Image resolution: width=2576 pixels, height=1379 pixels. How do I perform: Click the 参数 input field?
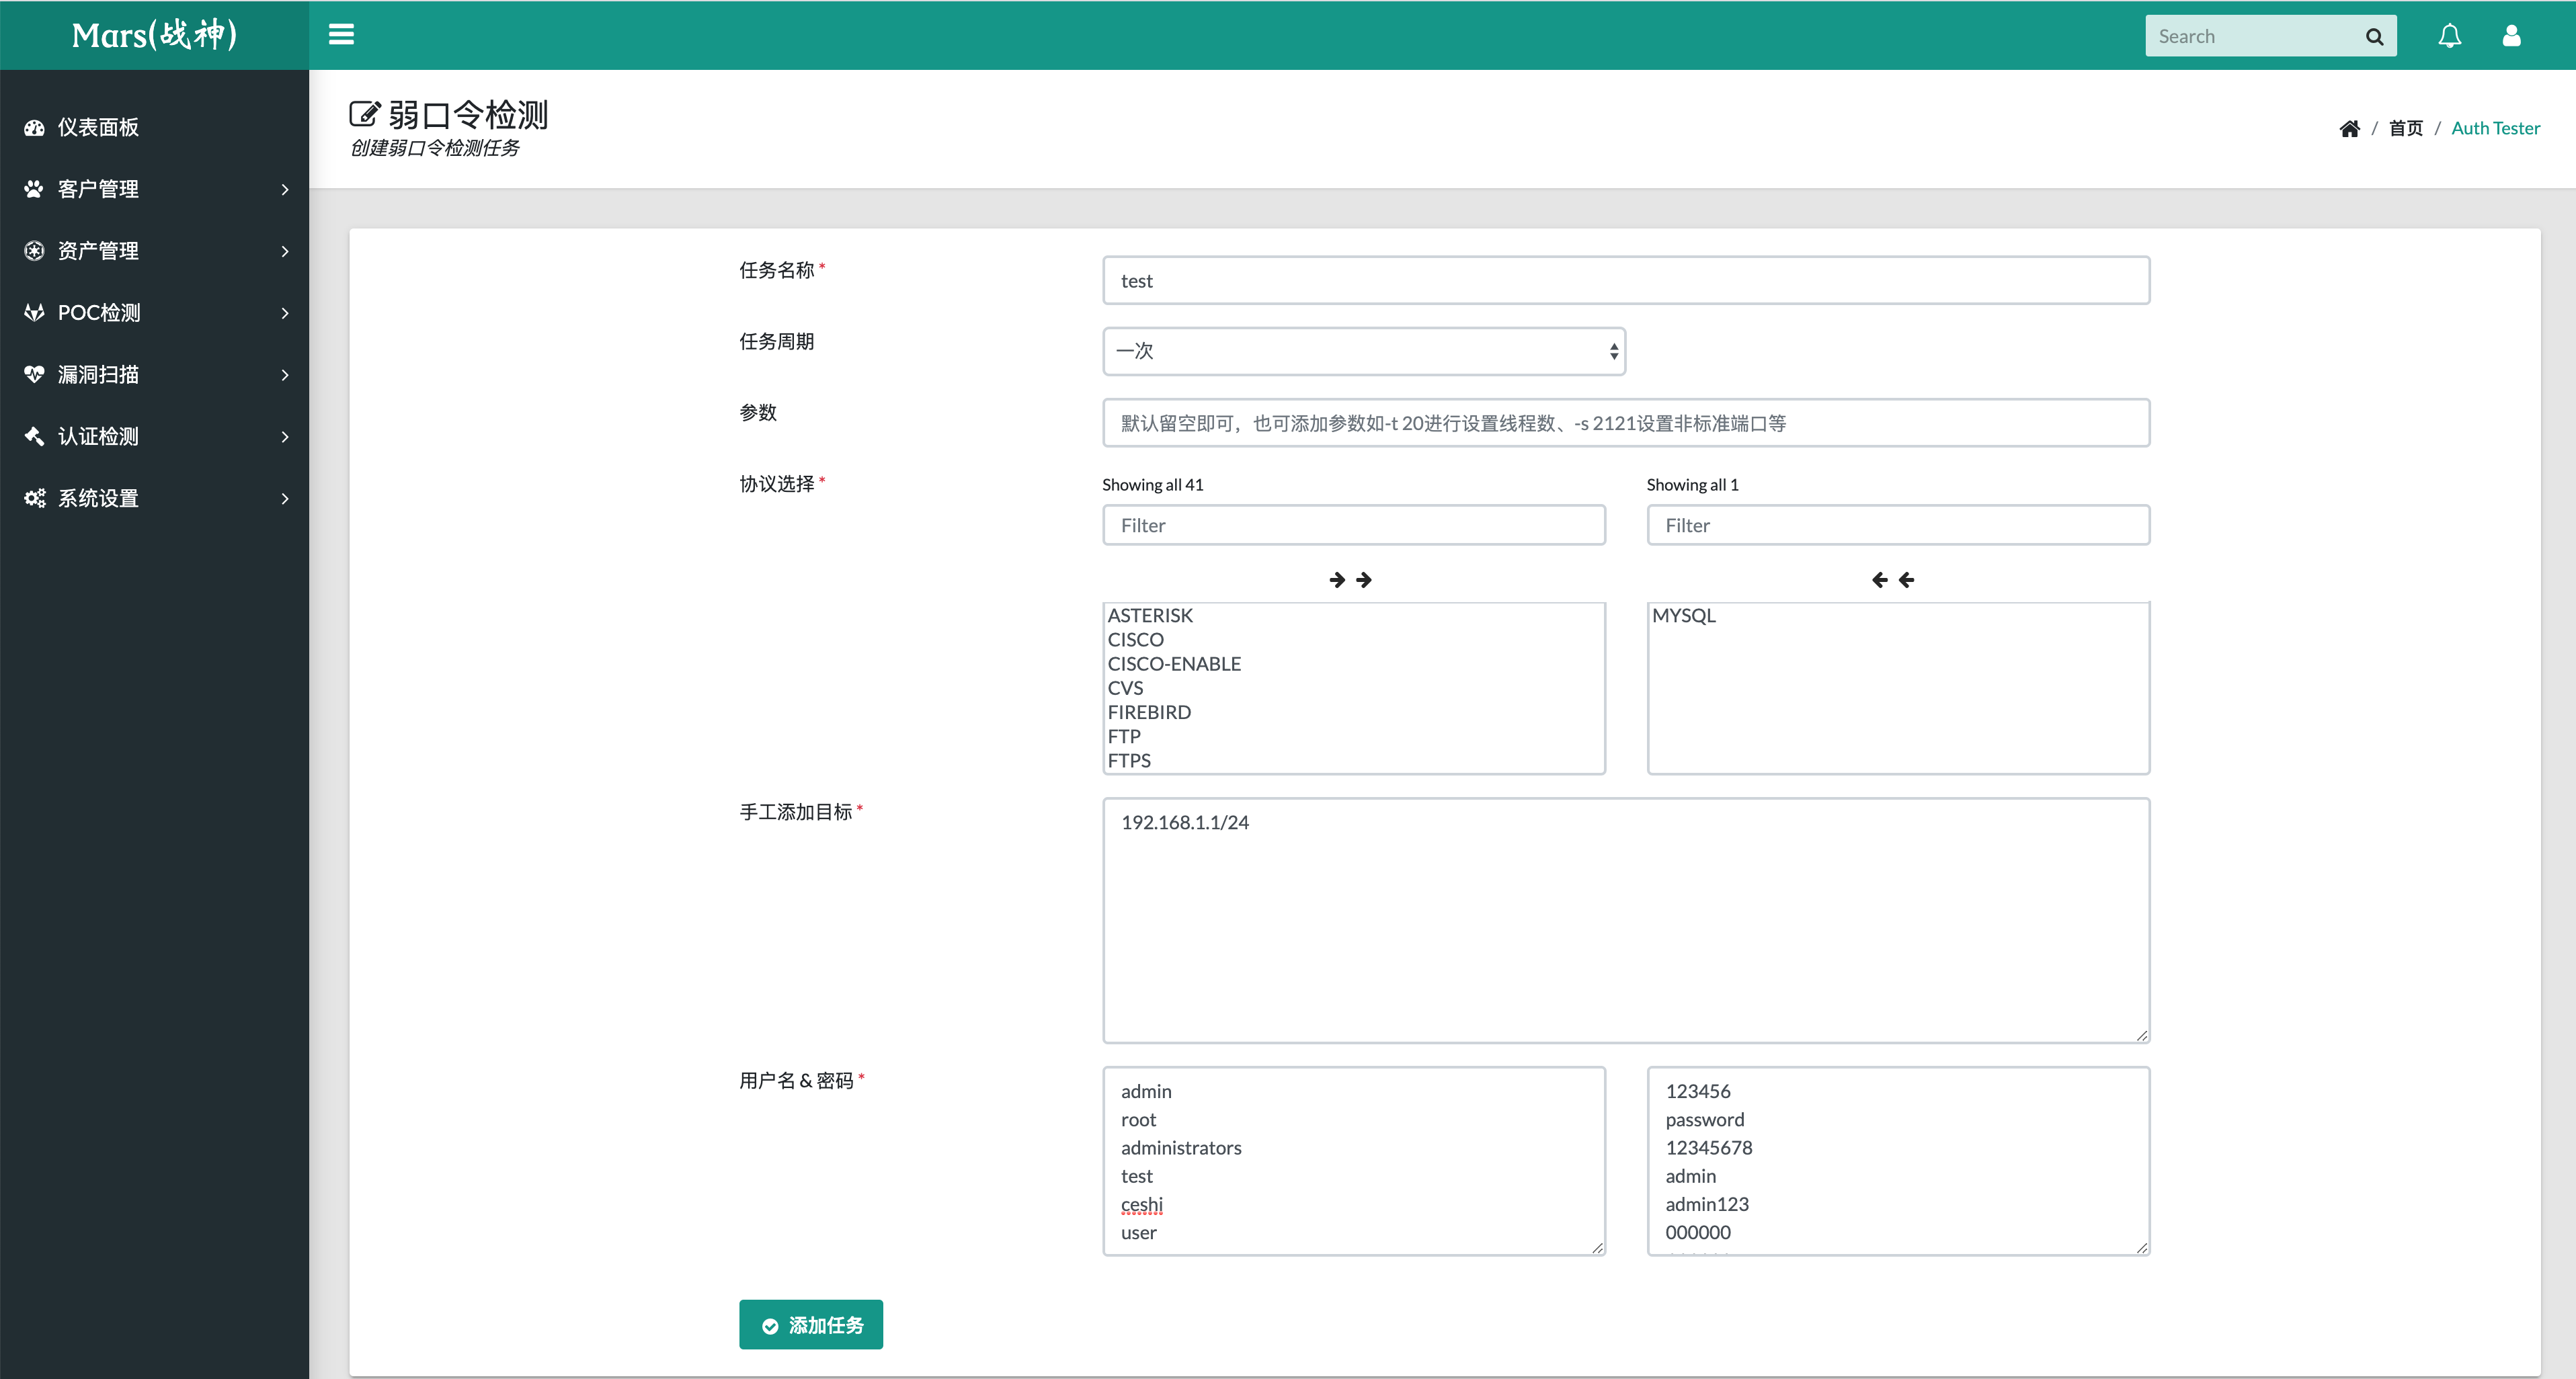pos(1625,423)
